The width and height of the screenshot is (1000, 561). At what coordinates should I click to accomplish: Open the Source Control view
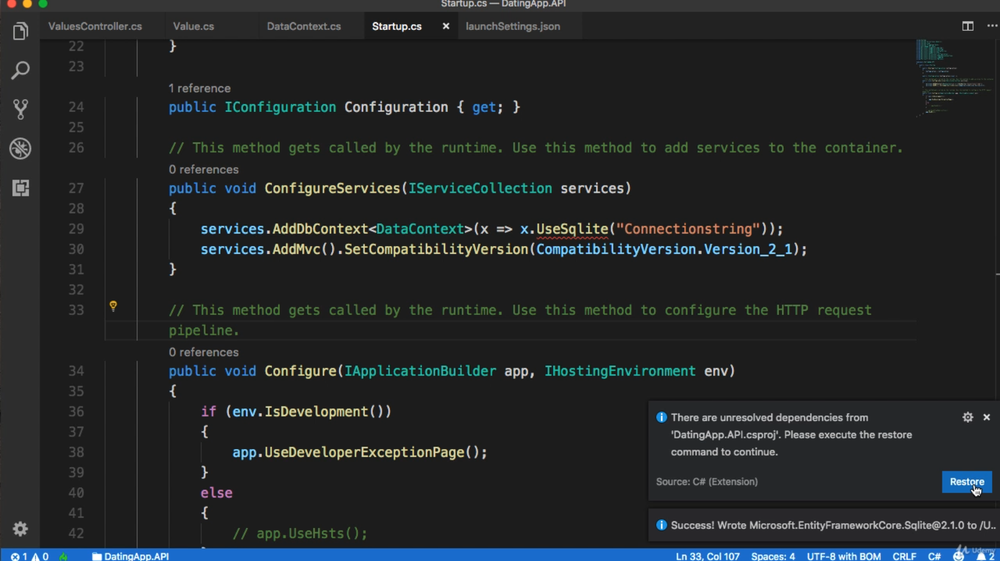click(20, 109)
